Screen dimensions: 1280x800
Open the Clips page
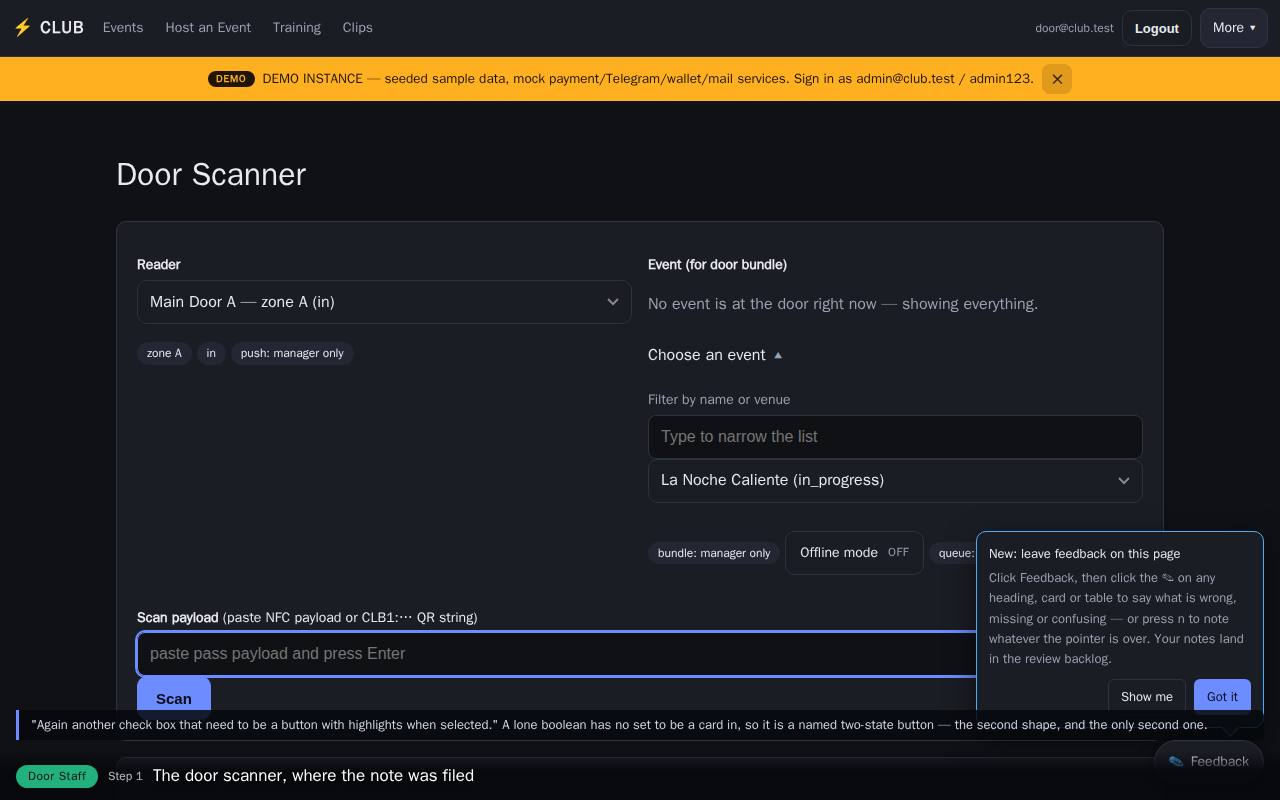coord(358,28)
